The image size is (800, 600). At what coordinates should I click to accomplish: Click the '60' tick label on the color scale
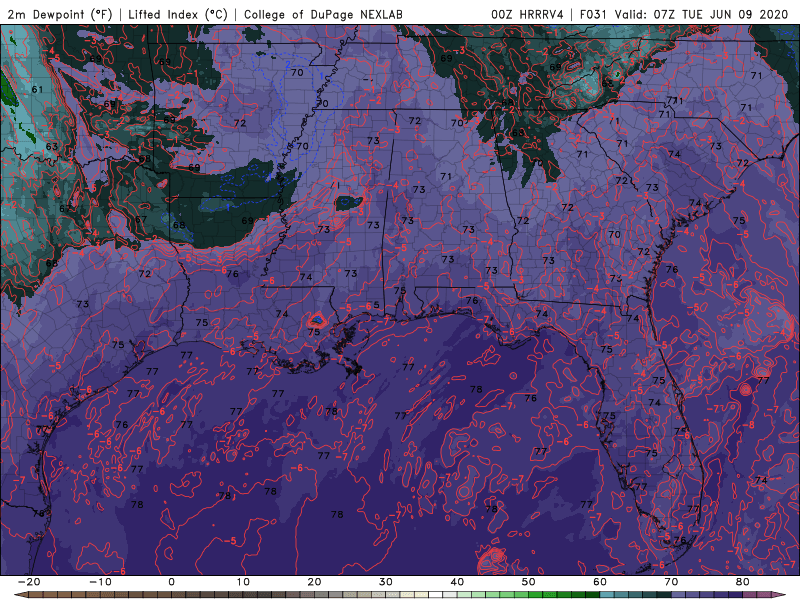pyautogui.click(x=600, y=582)
